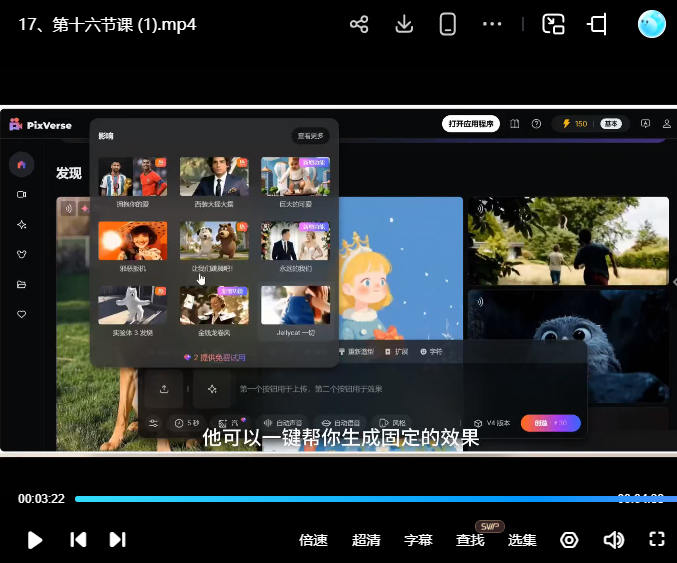Open the blue user avatar profile
This screenshot has height=563, width=677.
[x=651, y=25]
